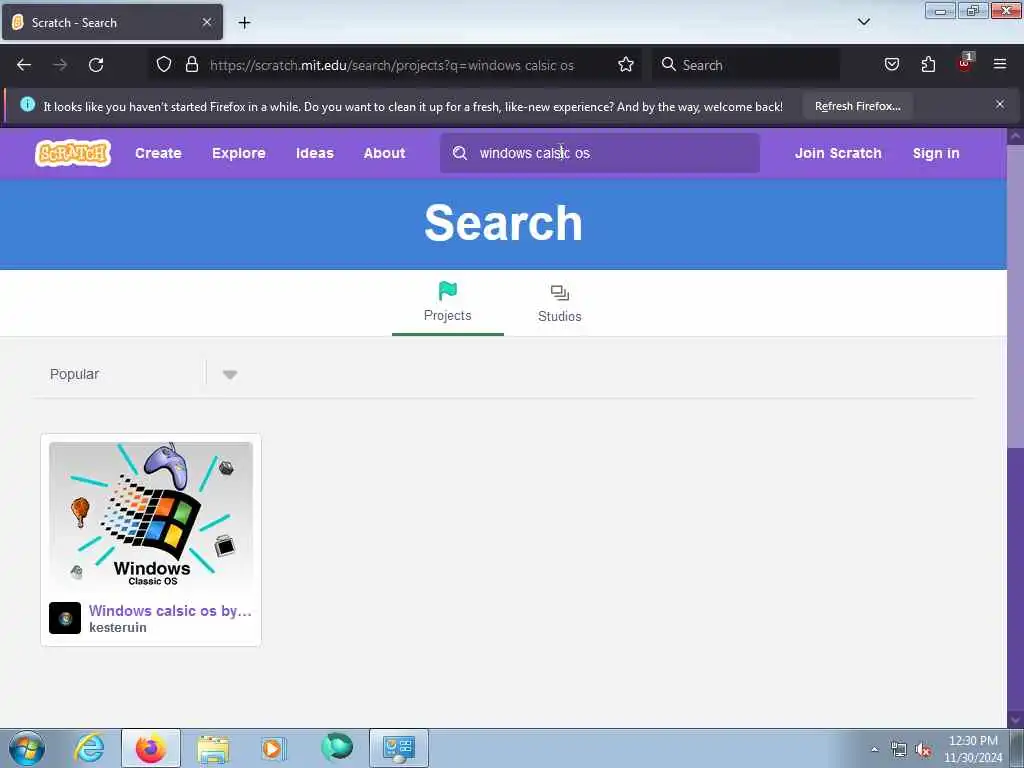Click the network tray icon
The height and width of the screenshot is (768, 1024).
click(x=899, y=750)
